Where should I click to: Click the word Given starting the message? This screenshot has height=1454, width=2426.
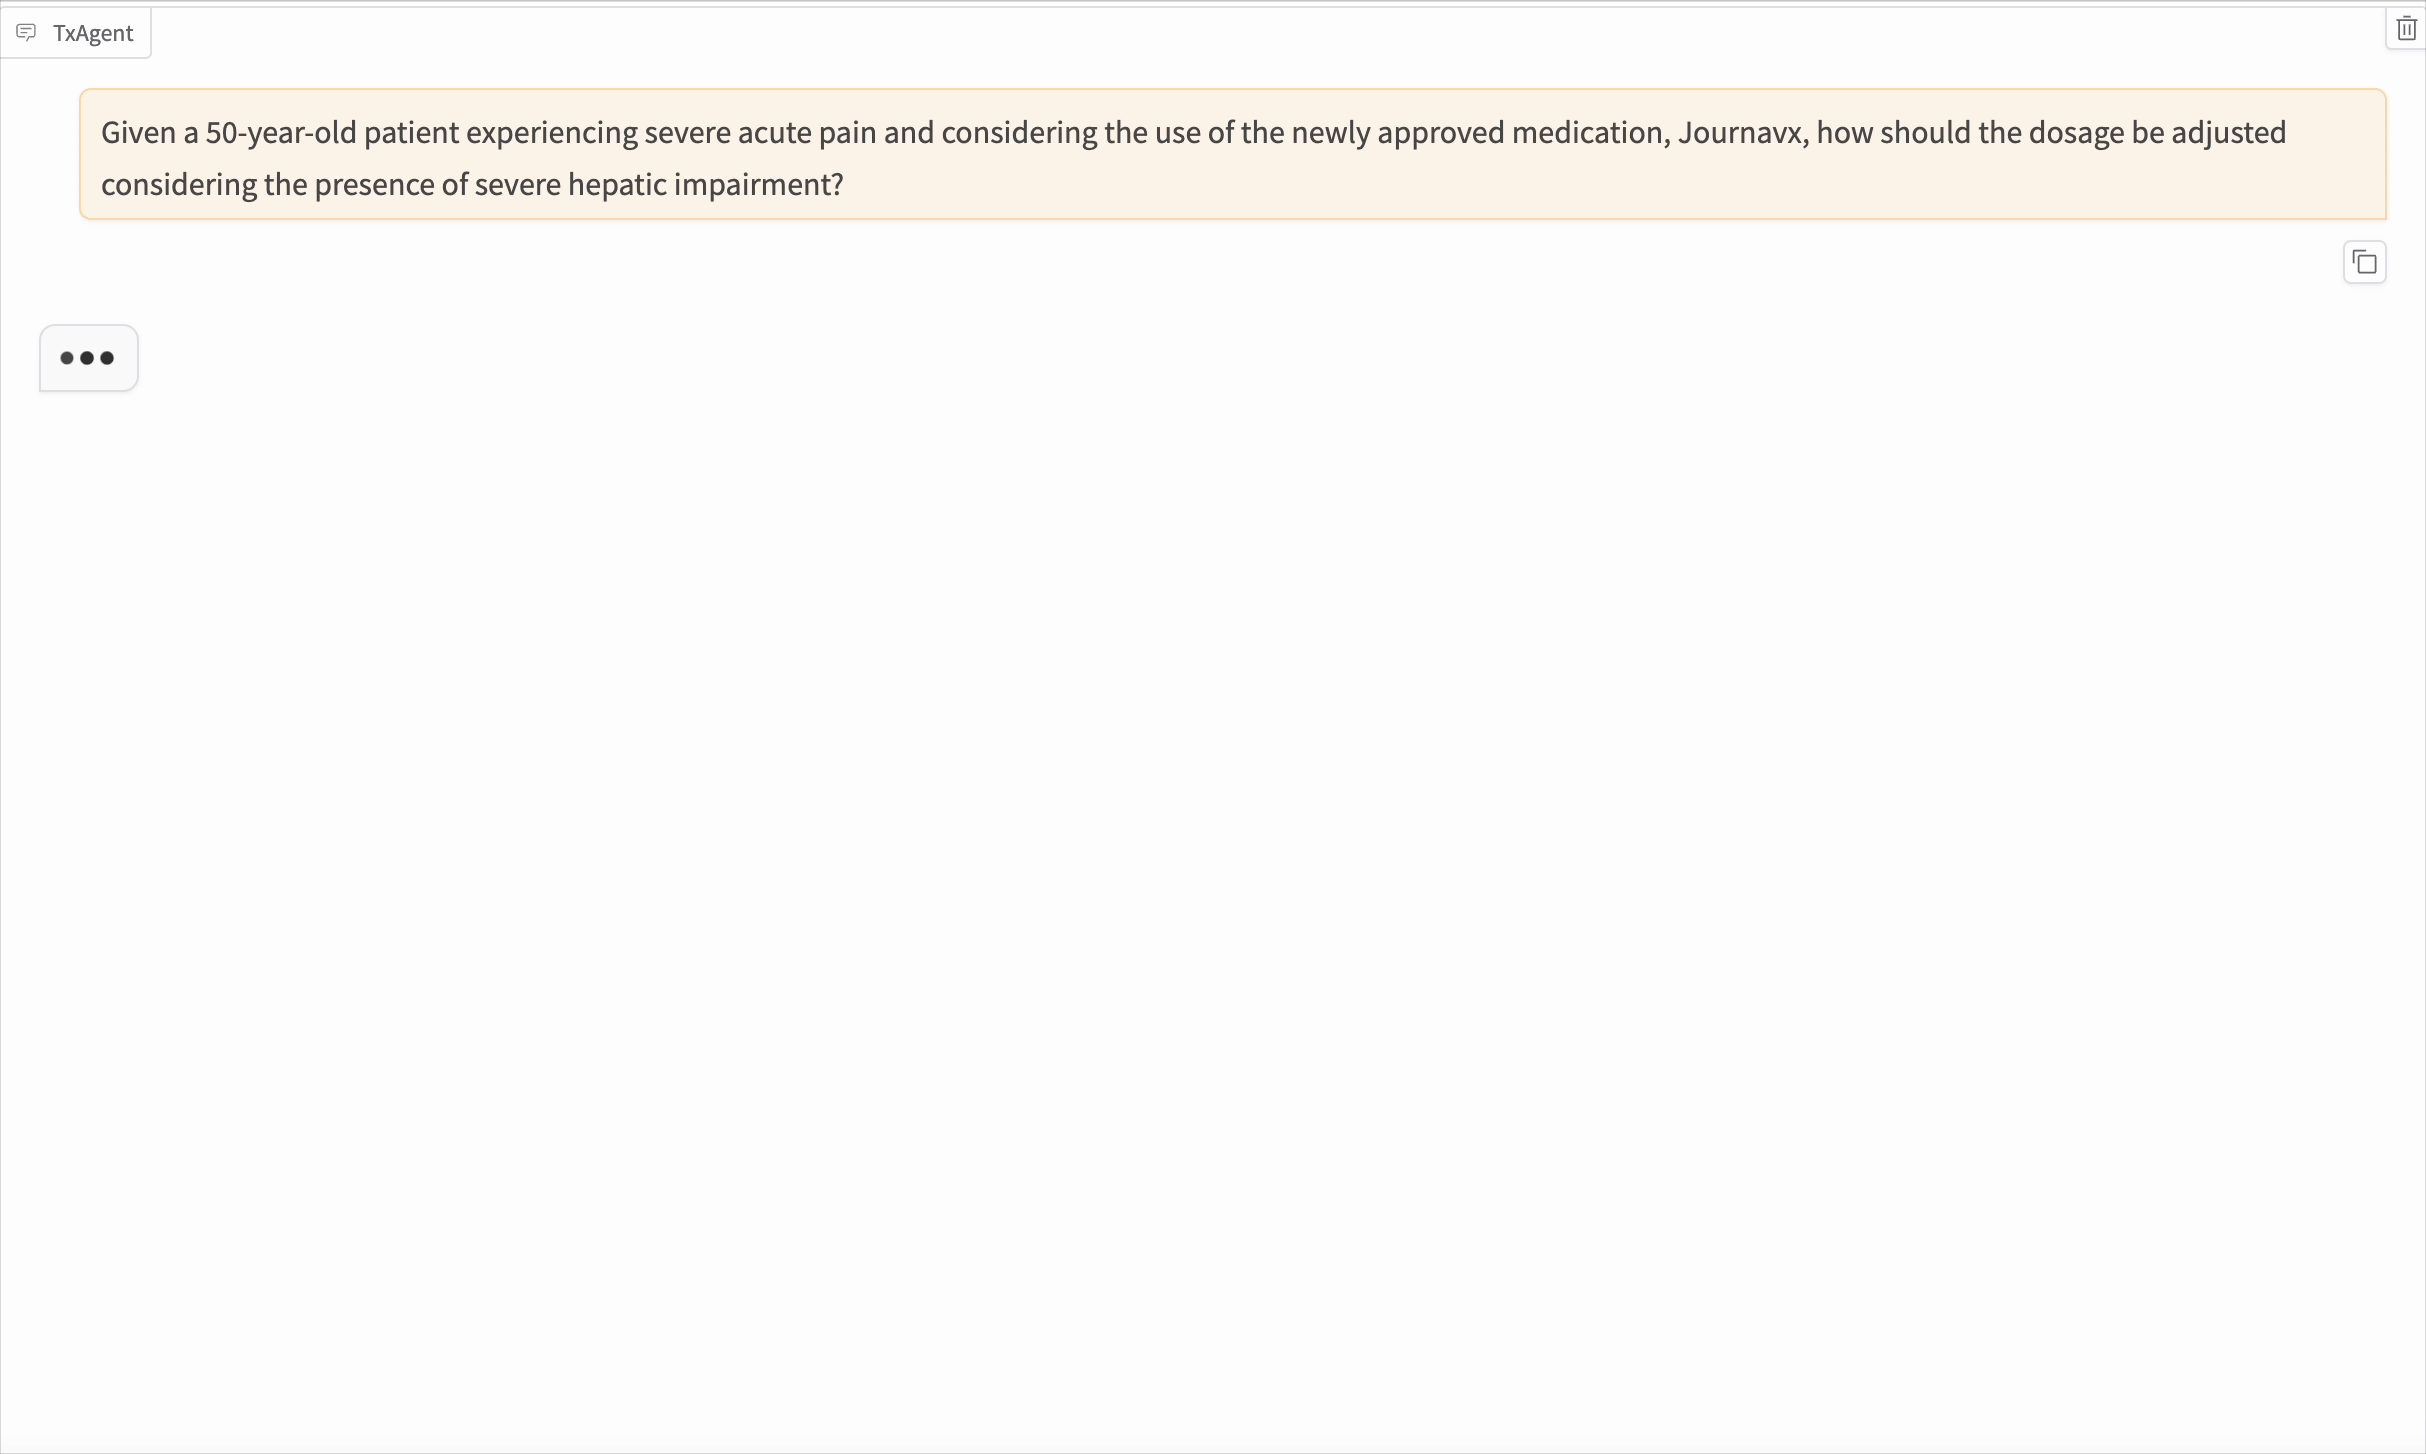[x=138, y=133]
